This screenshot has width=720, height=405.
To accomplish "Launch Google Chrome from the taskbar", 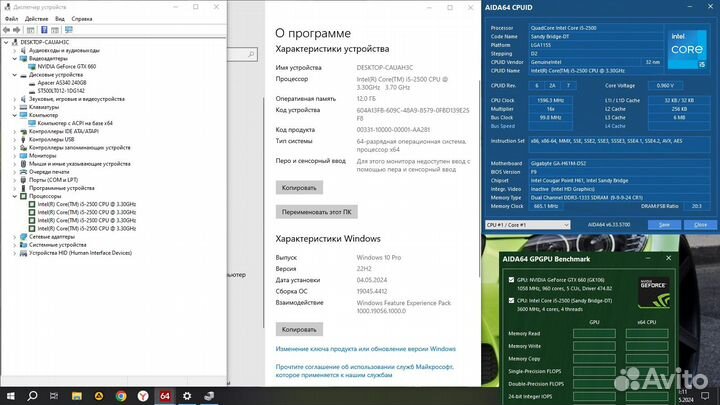I will (x=121, y=396).
